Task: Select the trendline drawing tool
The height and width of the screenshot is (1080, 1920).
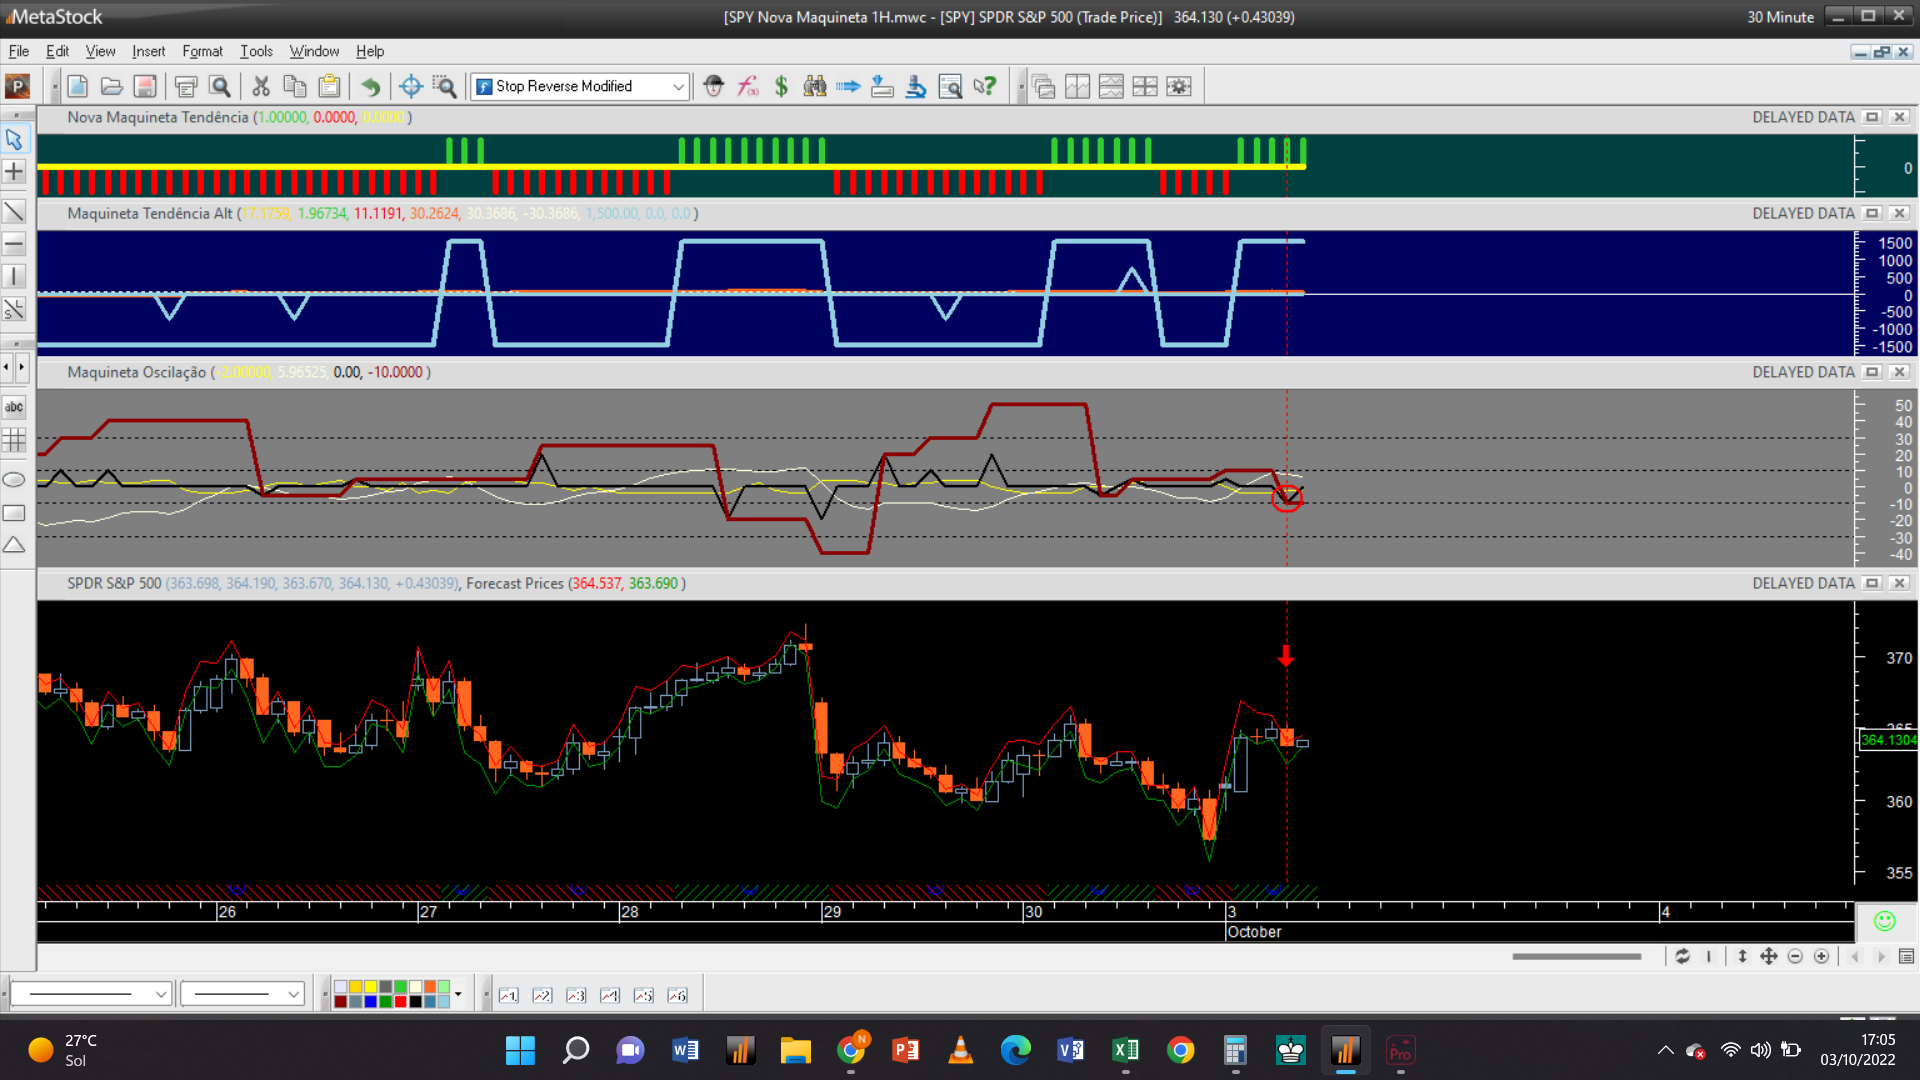Action: click(14, 211)
